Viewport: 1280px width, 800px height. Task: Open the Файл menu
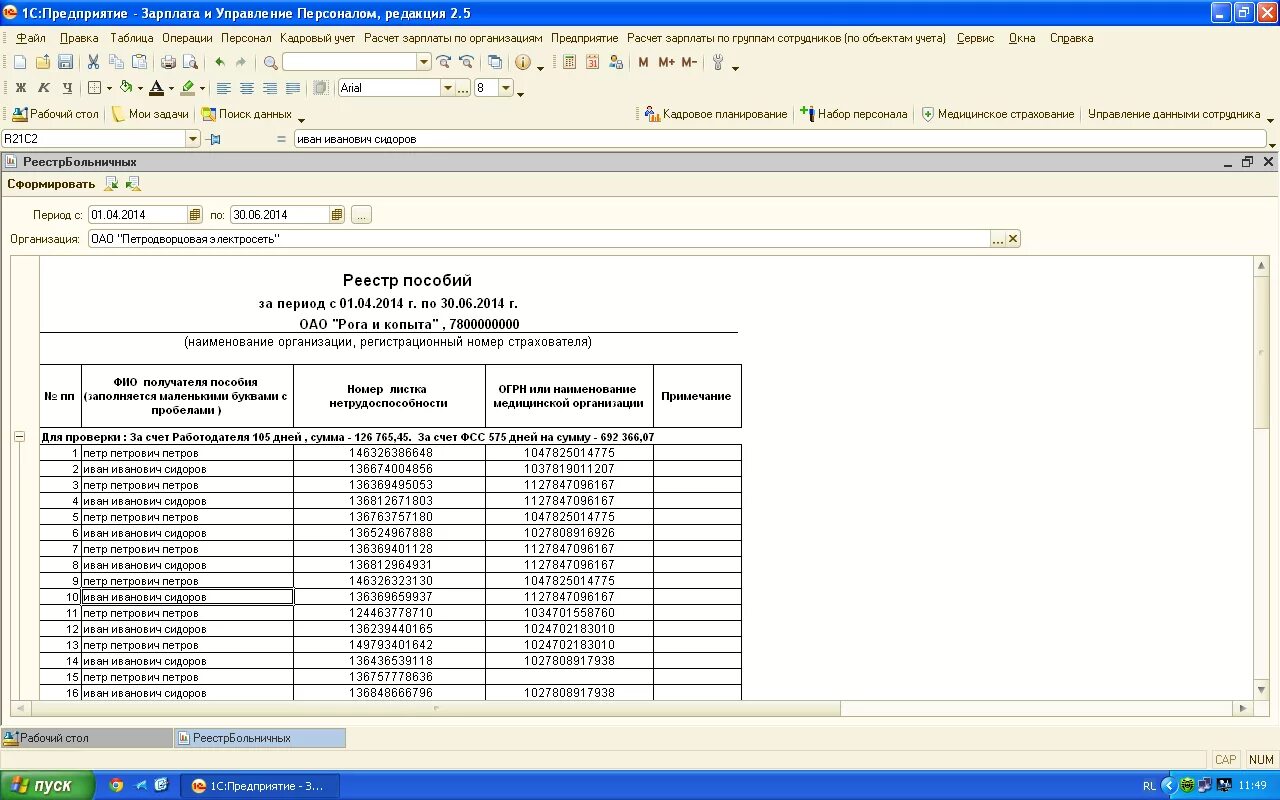click(x=31, y=38)
